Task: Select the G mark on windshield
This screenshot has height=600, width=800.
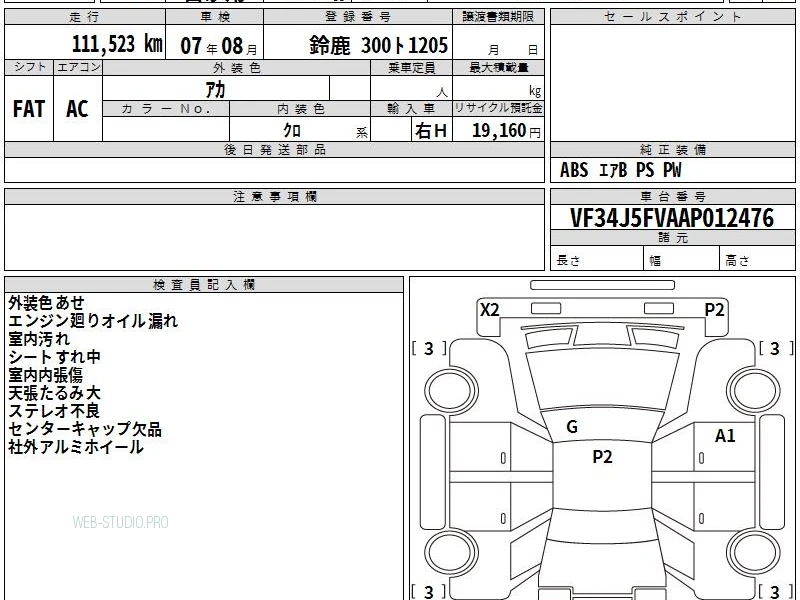Action: coord(572,427)
